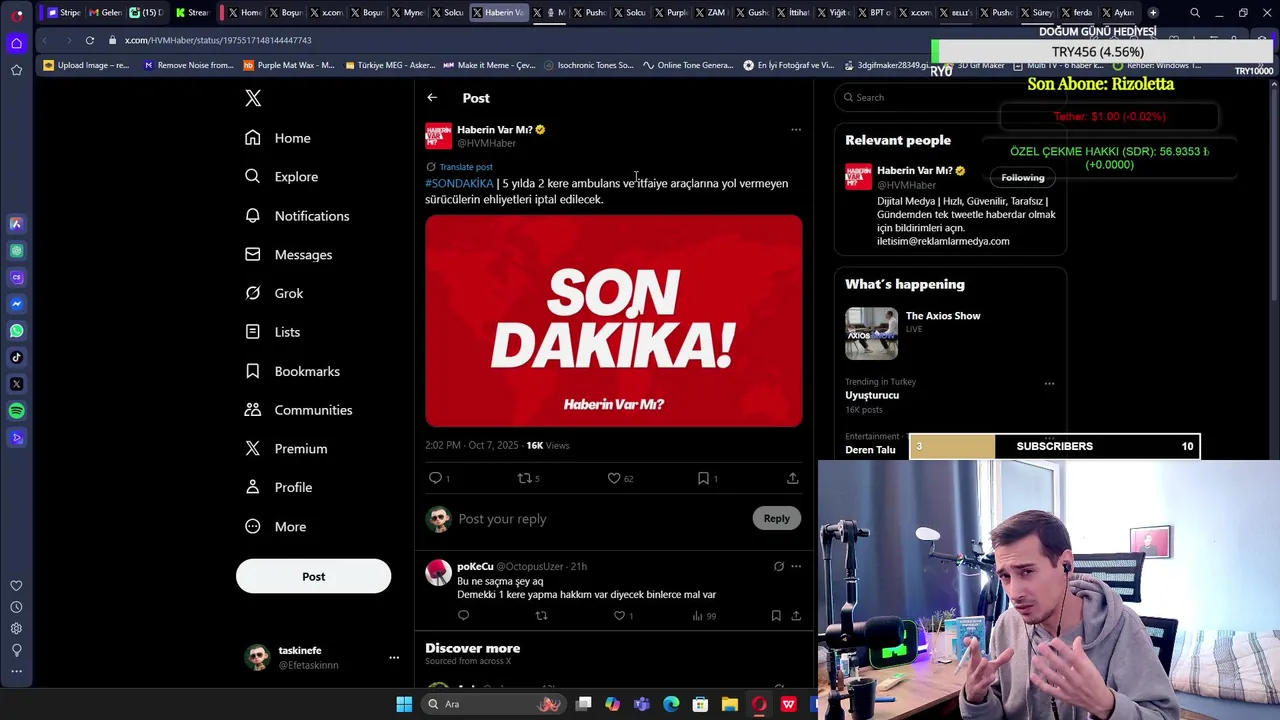The image size is (1280, 720).
Task: Click the Reply button
Action: click(x=776, y=518)
